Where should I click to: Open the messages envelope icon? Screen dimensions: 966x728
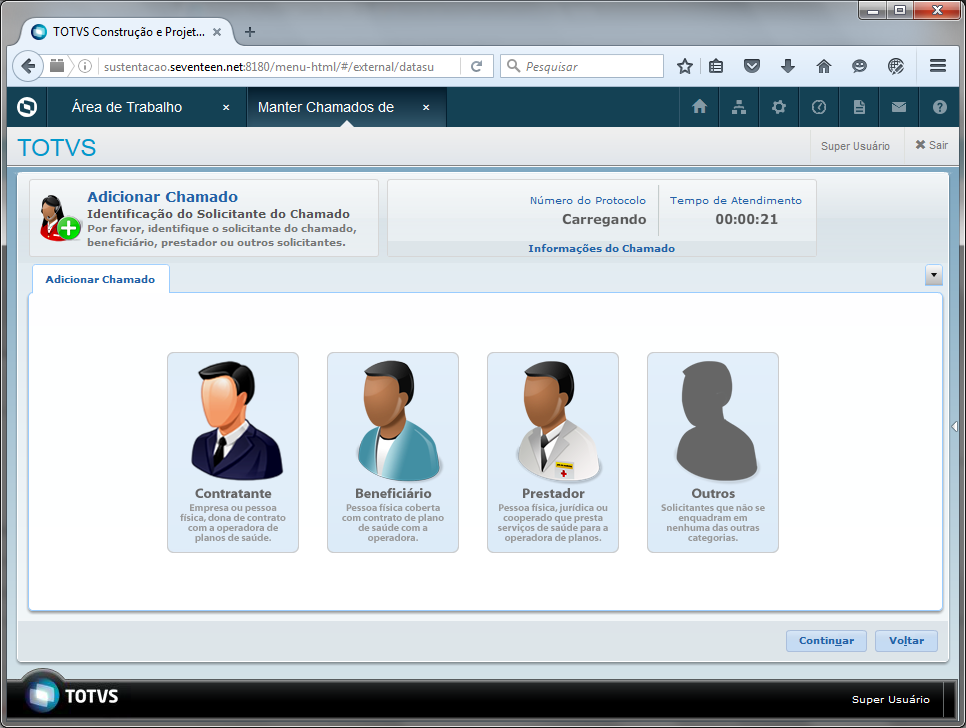[899, 107]
